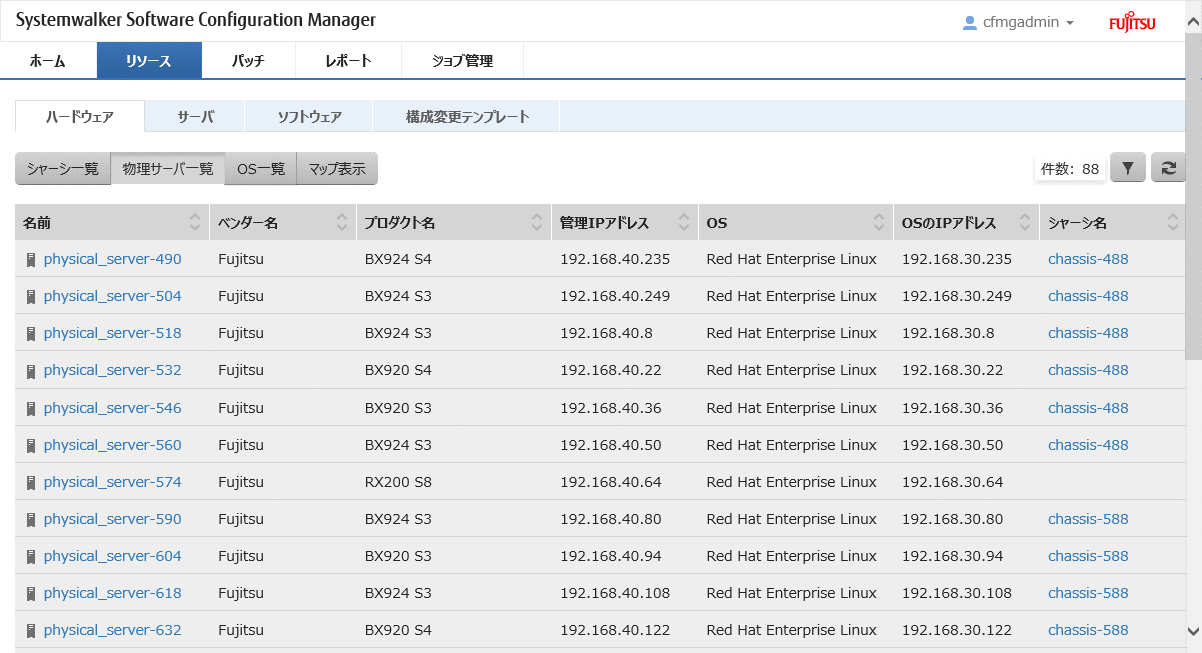Select the ハードウェア sub-tab
The image size is (1202, 653).
pyautogui.click(x=80, y=116)
